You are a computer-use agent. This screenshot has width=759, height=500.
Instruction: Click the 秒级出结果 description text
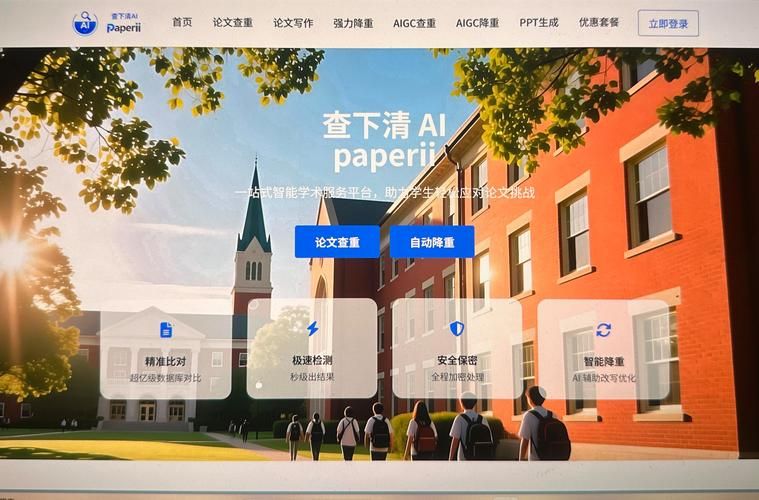click(312, 377)
